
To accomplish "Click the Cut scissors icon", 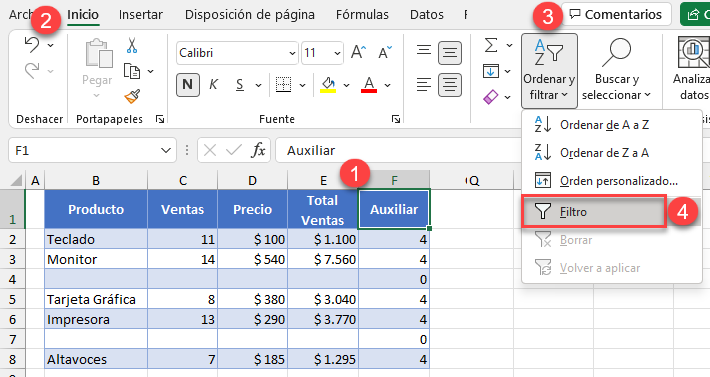I will 132,45.
